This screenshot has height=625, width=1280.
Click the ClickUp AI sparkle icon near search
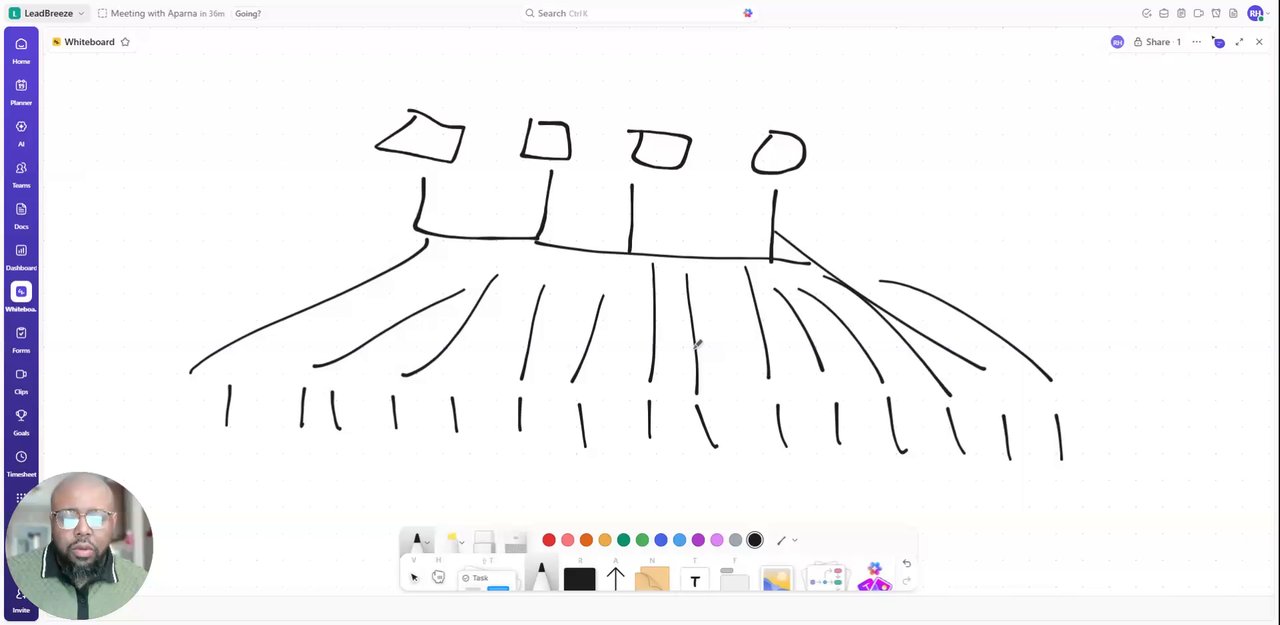[748, 13]
